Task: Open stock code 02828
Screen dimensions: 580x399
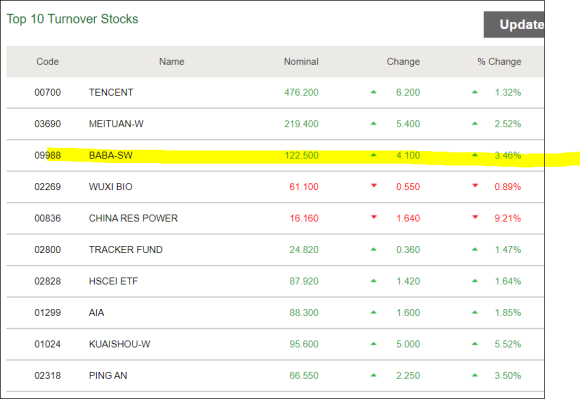Action: coord(47,281)
